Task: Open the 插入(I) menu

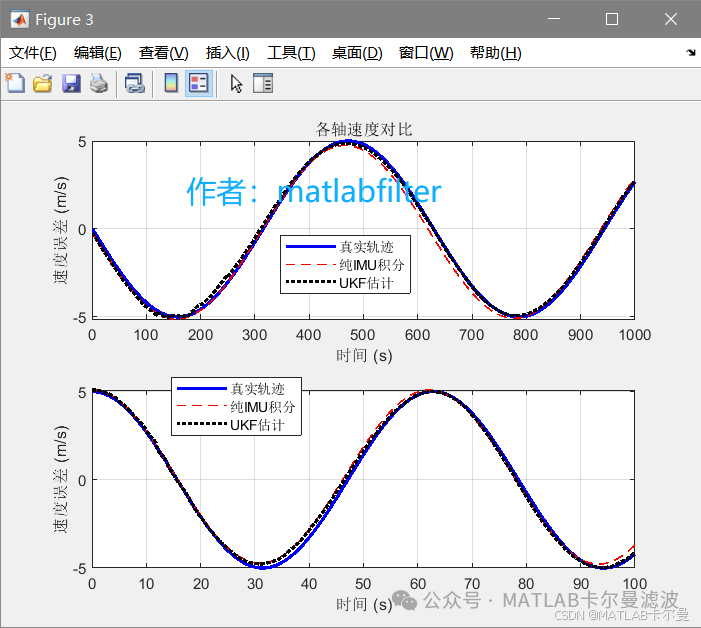Action: point(228,53)
